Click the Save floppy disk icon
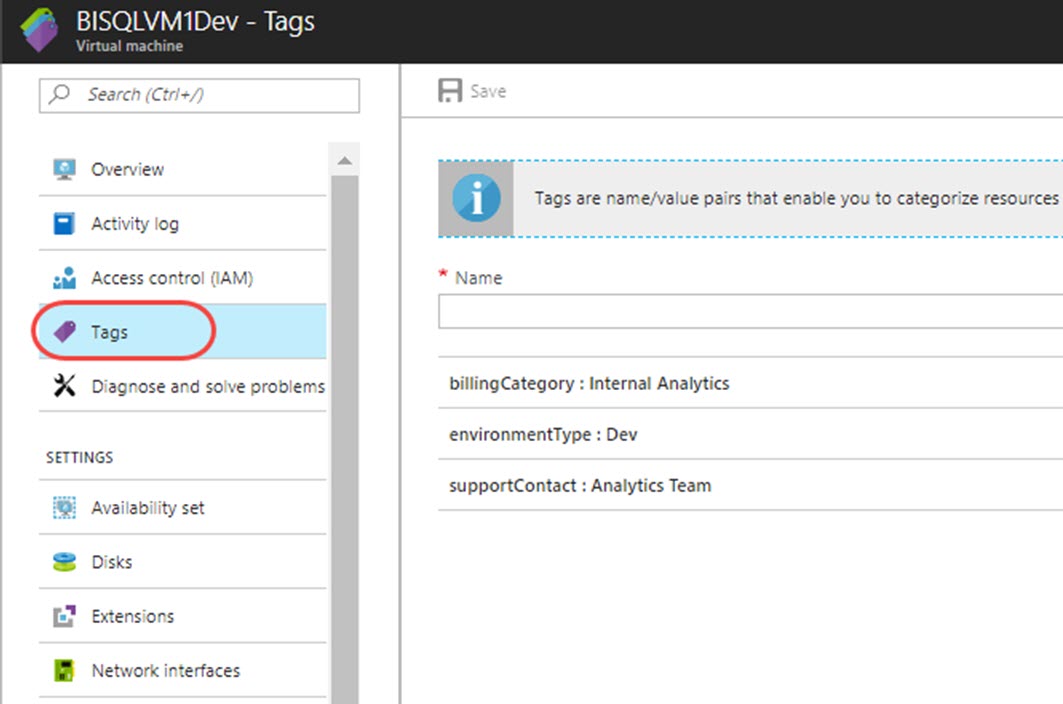Screen dimensions: 1063x704 (x=450, y=90)
